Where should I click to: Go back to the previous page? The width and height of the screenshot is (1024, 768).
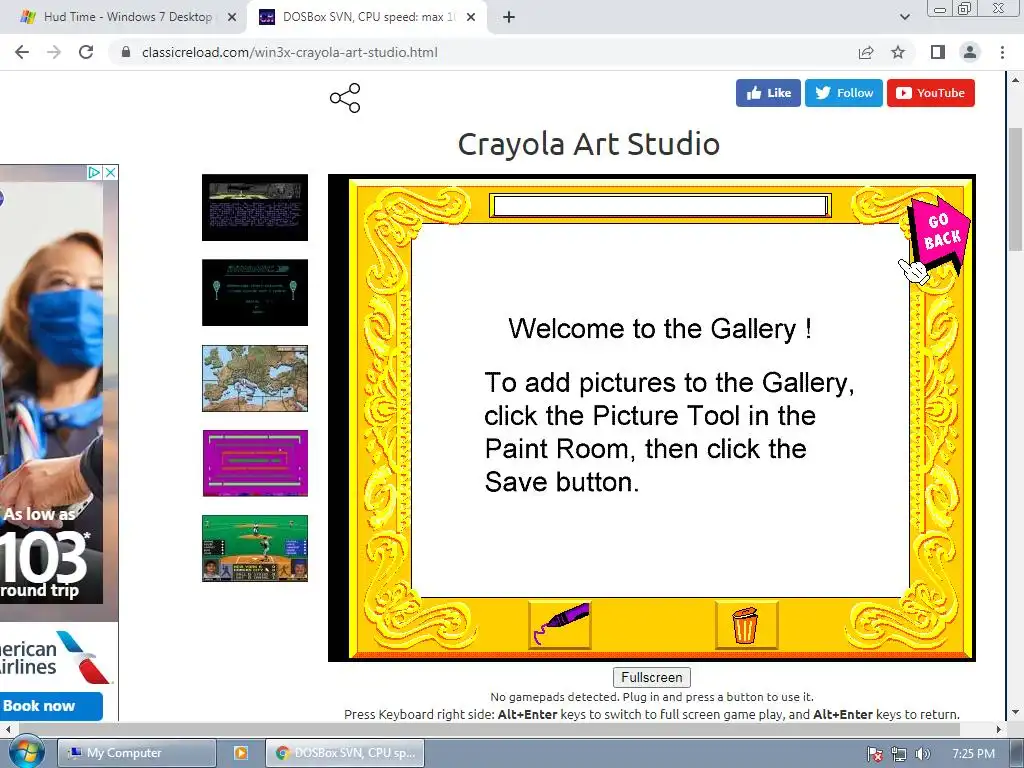[x=22, y=52]
